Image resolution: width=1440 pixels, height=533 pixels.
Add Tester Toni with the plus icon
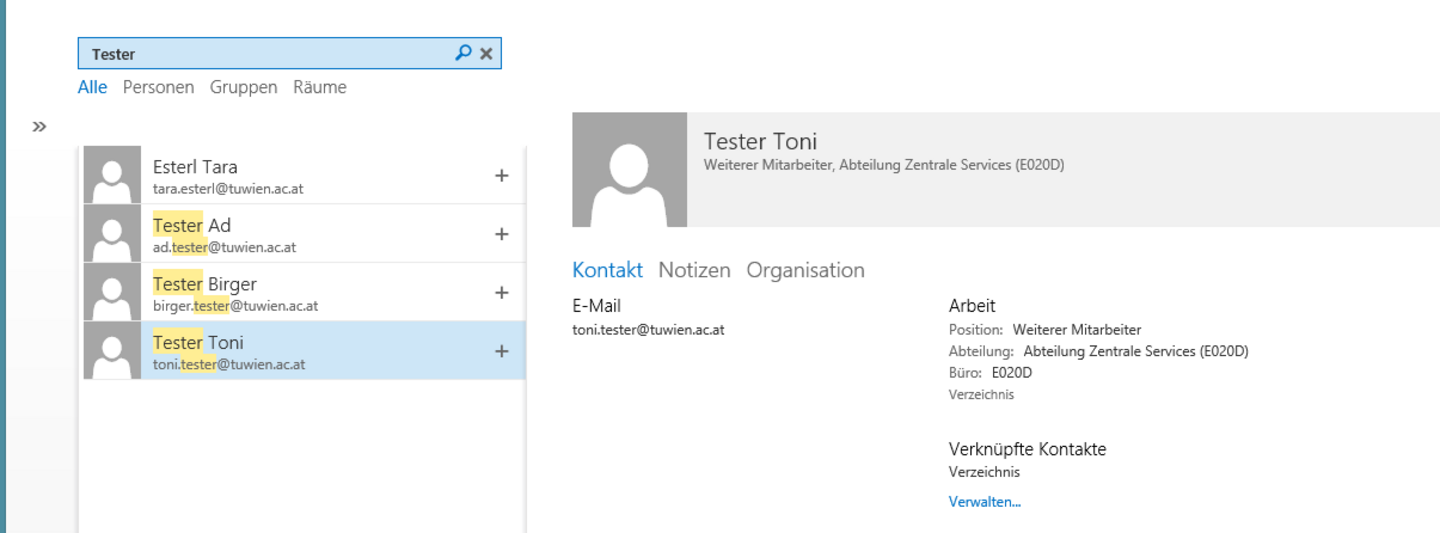(502, 351)
